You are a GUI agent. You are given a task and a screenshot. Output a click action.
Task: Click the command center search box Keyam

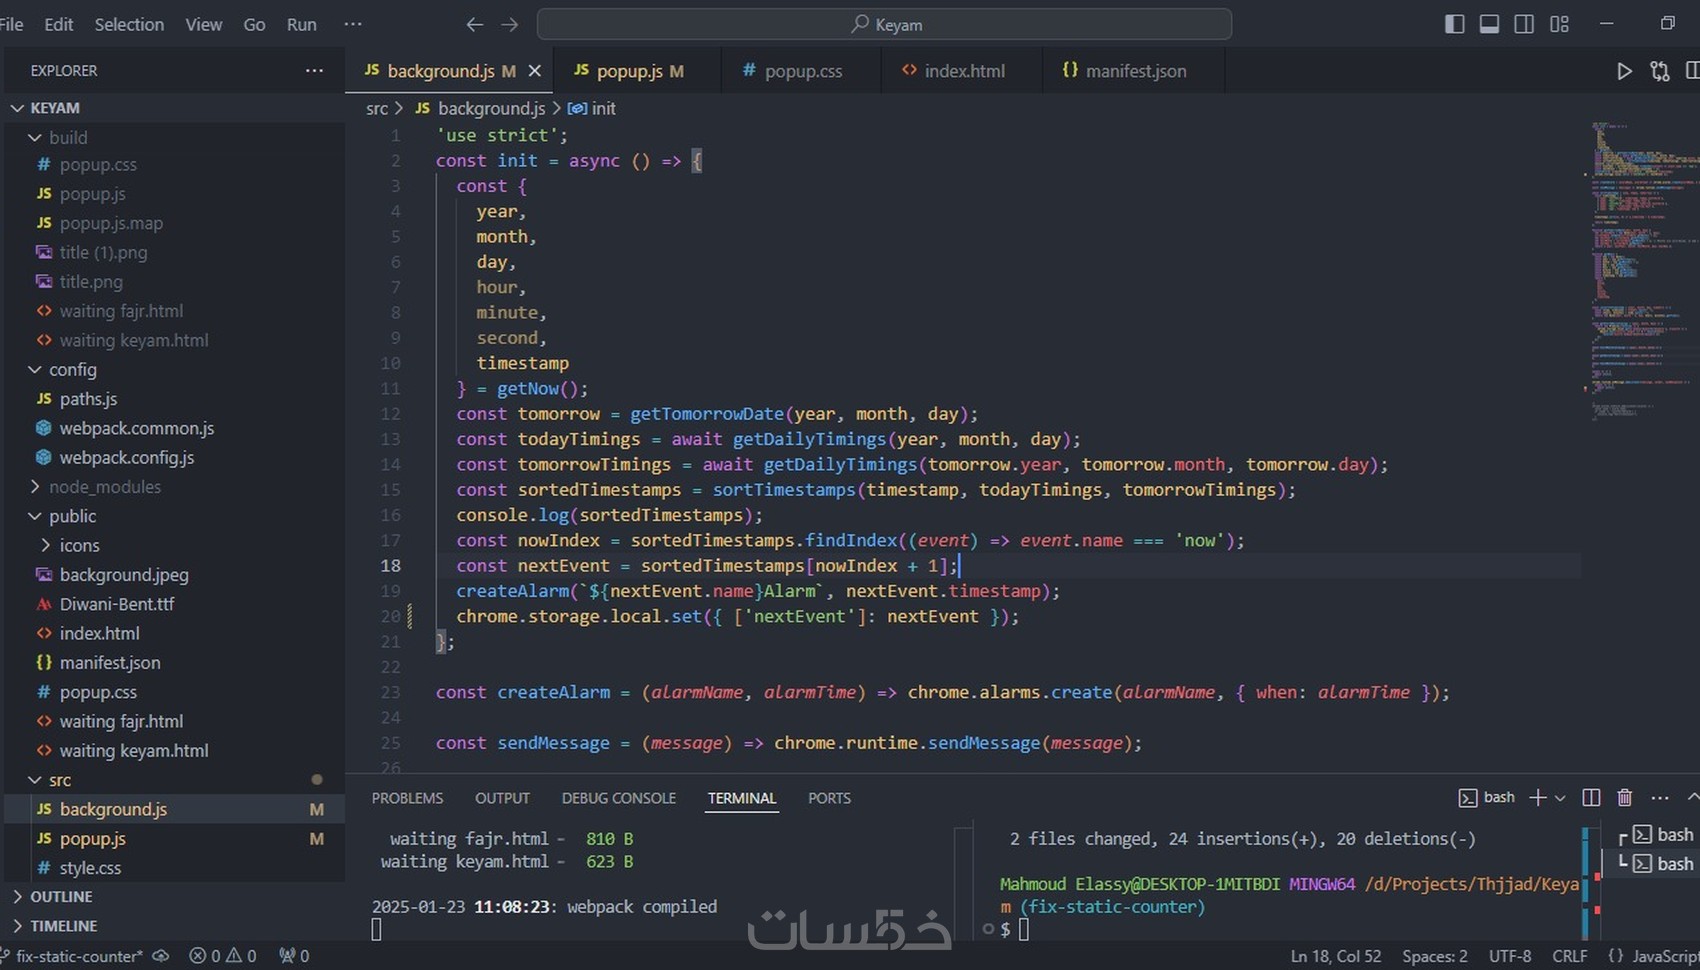pyautogui.click(x=884, y=24)
